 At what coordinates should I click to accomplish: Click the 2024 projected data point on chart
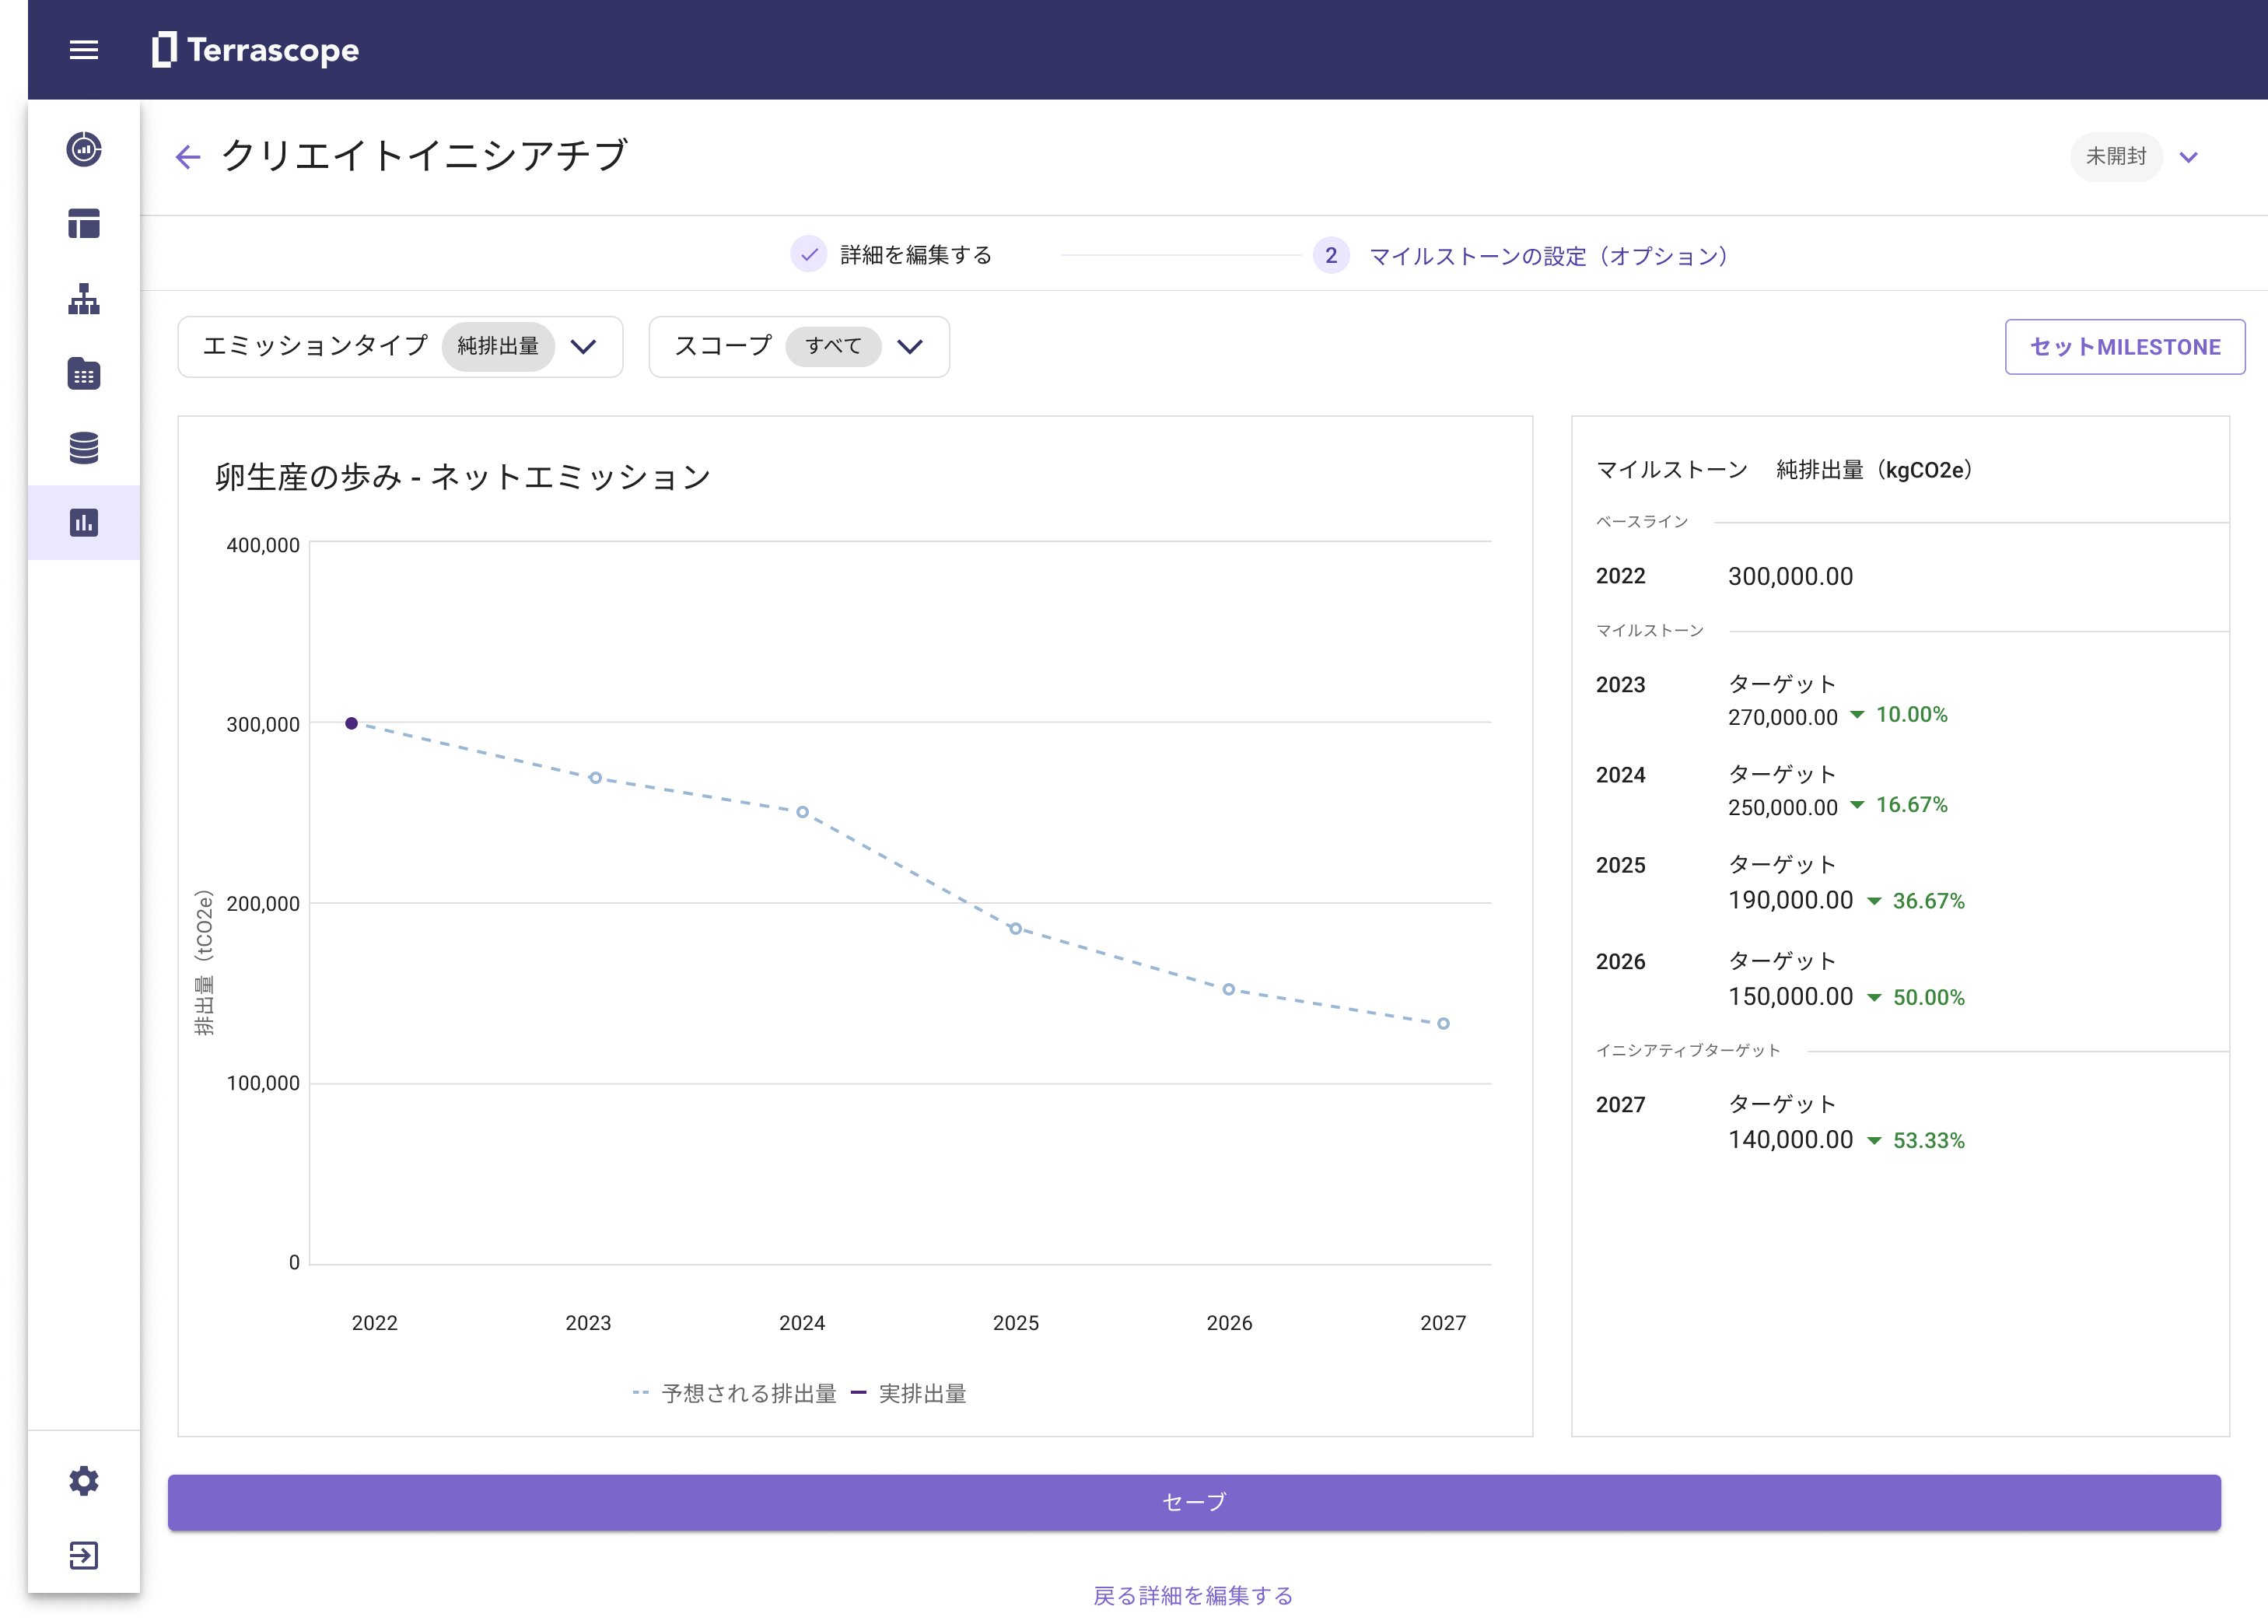pos(802,812)
